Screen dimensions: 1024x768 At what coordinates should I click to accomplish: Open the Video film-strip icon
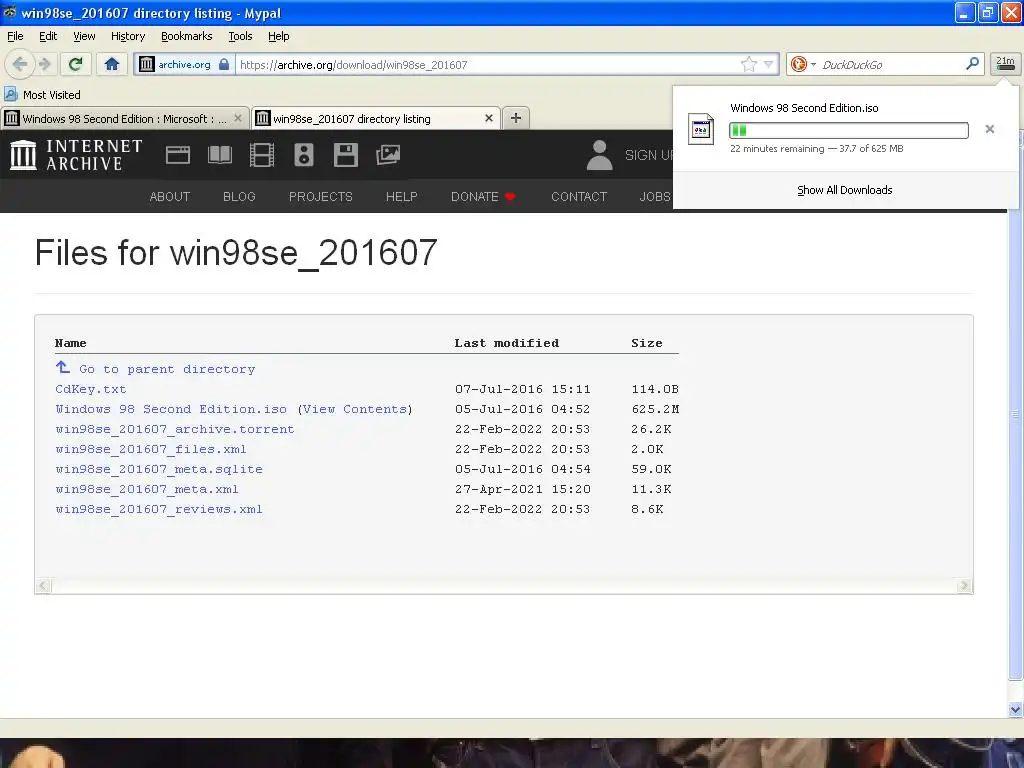[x=261, y=155]
